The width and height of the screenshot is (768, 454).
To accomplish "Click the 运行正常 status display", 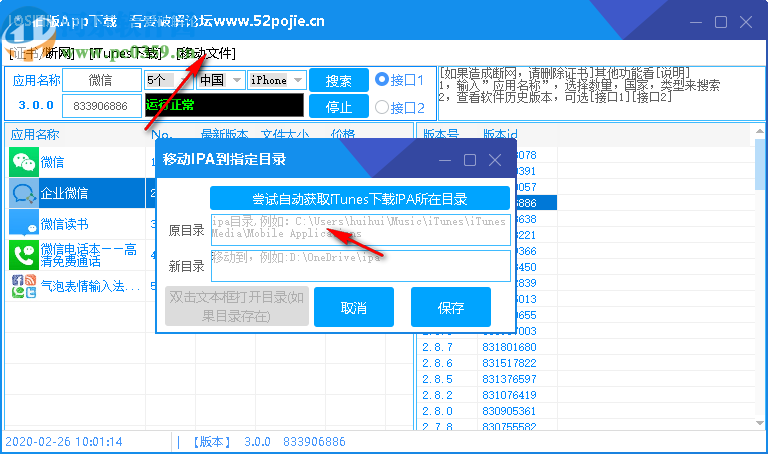I will pyautogui.click(x=224, y=105).
